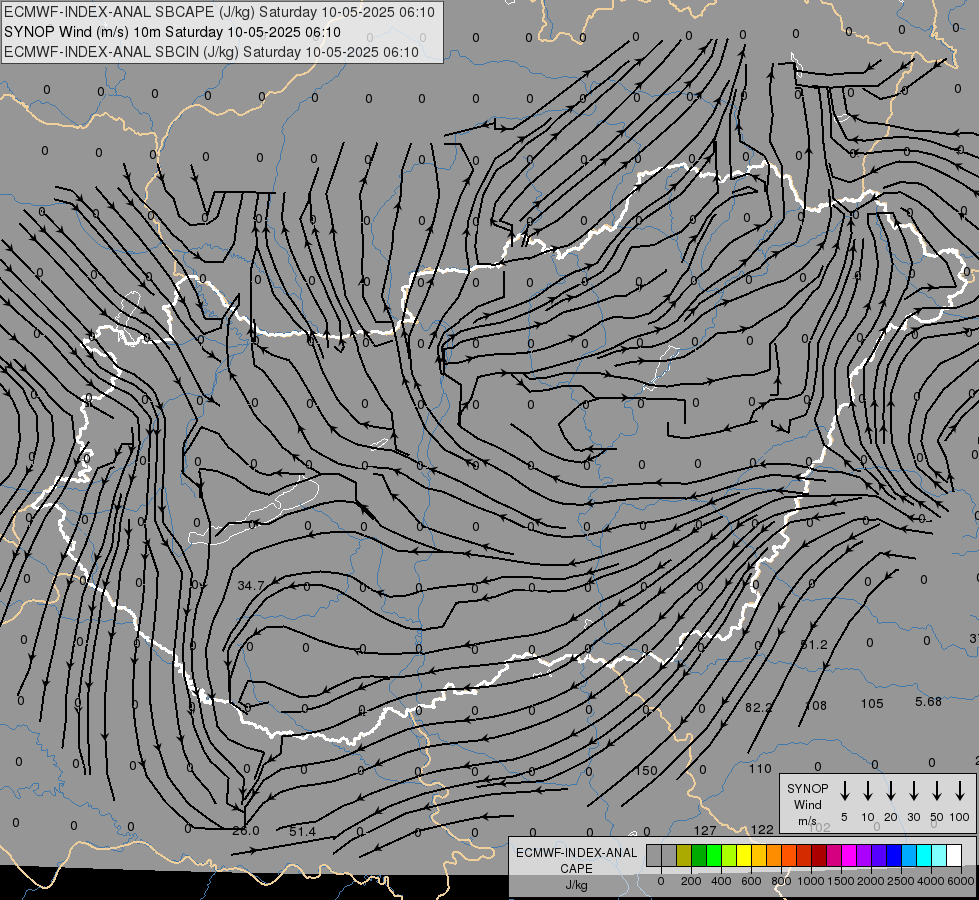Screen dimensions: 979x900
Task: Click the 2500 tick label on the color scale
Action: pos(901,881)
